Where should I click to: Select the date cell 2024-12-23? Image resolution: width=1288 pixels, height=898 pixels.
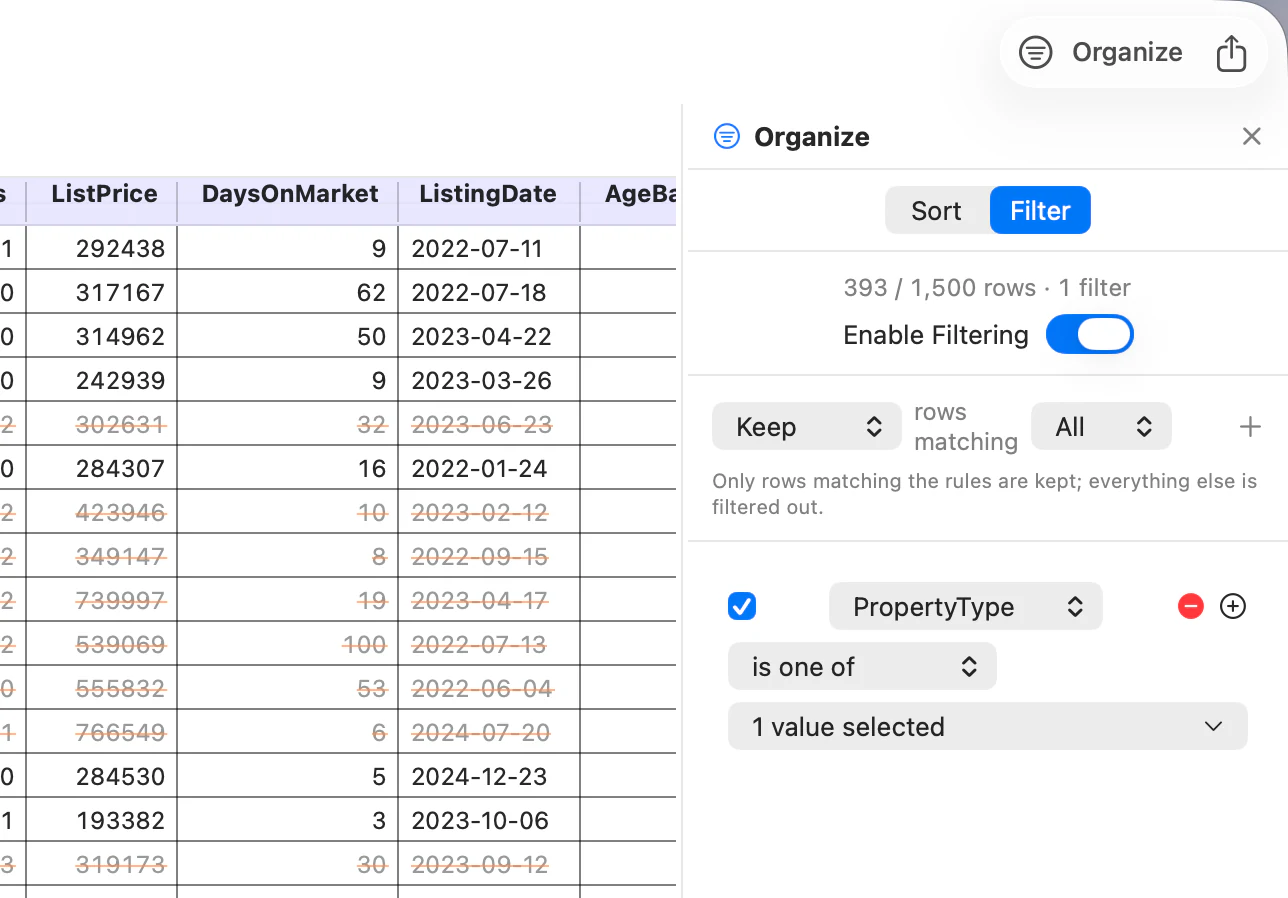[x=489, y=776]
